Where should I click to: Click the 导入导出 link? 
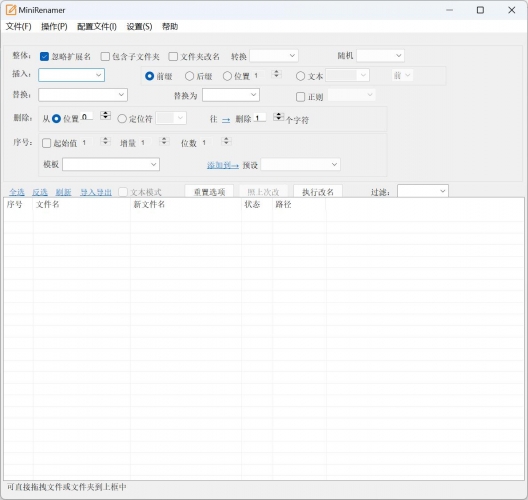(x=96, y=192)
